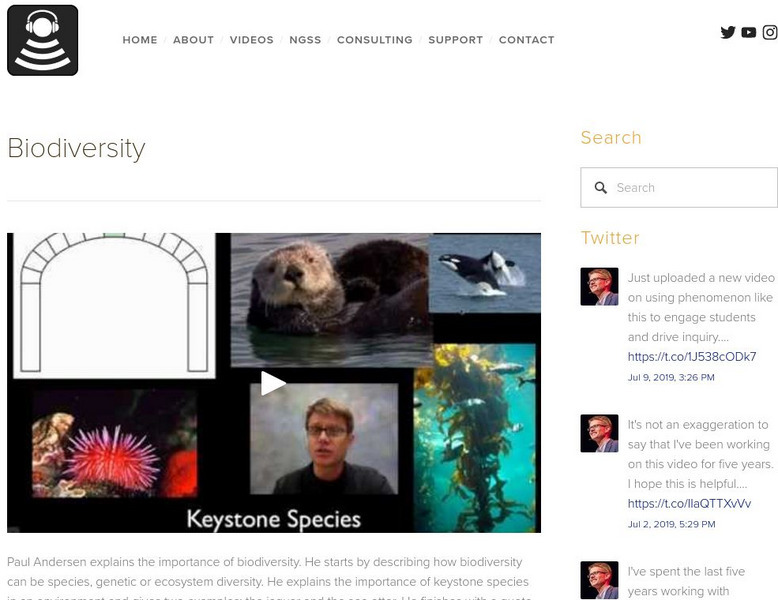Image resolution: width=778 pixels, height=600 pixels.
Task: Click tweet text 'Just uploaded a new video'
Action: click(x=701, y=278)
